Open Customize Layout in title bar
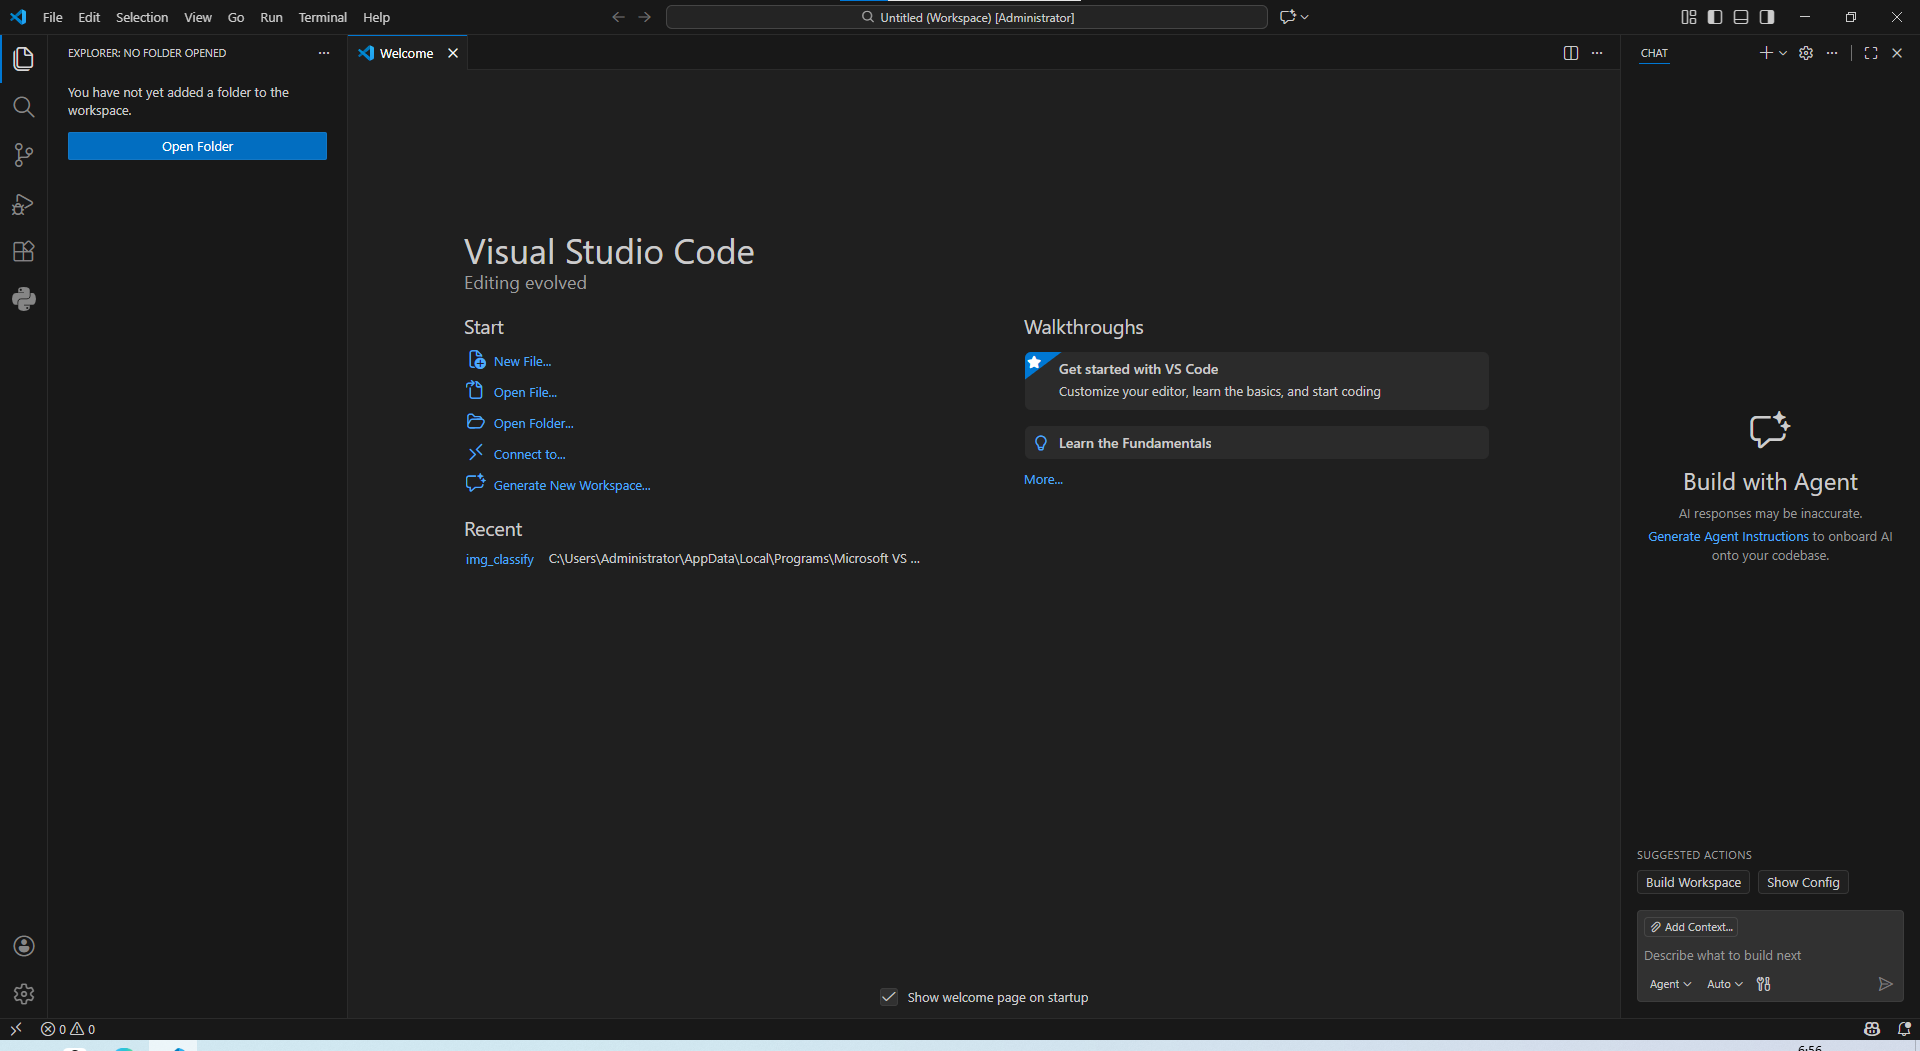This screenshot has width=1920, height=1051. [1689, 17]
